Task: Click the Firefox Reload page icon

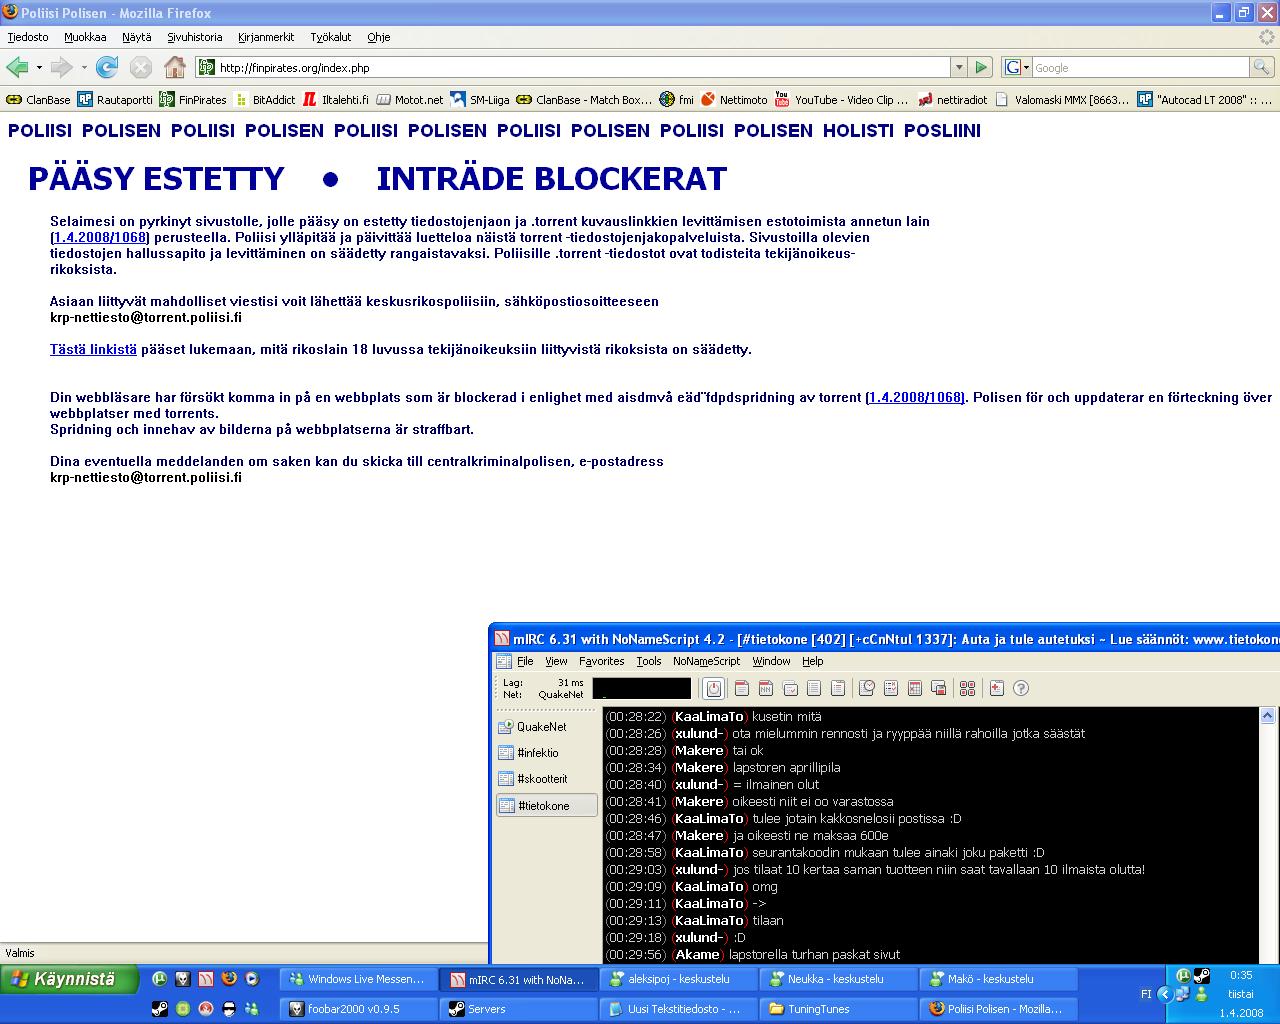Action: click(107, 67)
